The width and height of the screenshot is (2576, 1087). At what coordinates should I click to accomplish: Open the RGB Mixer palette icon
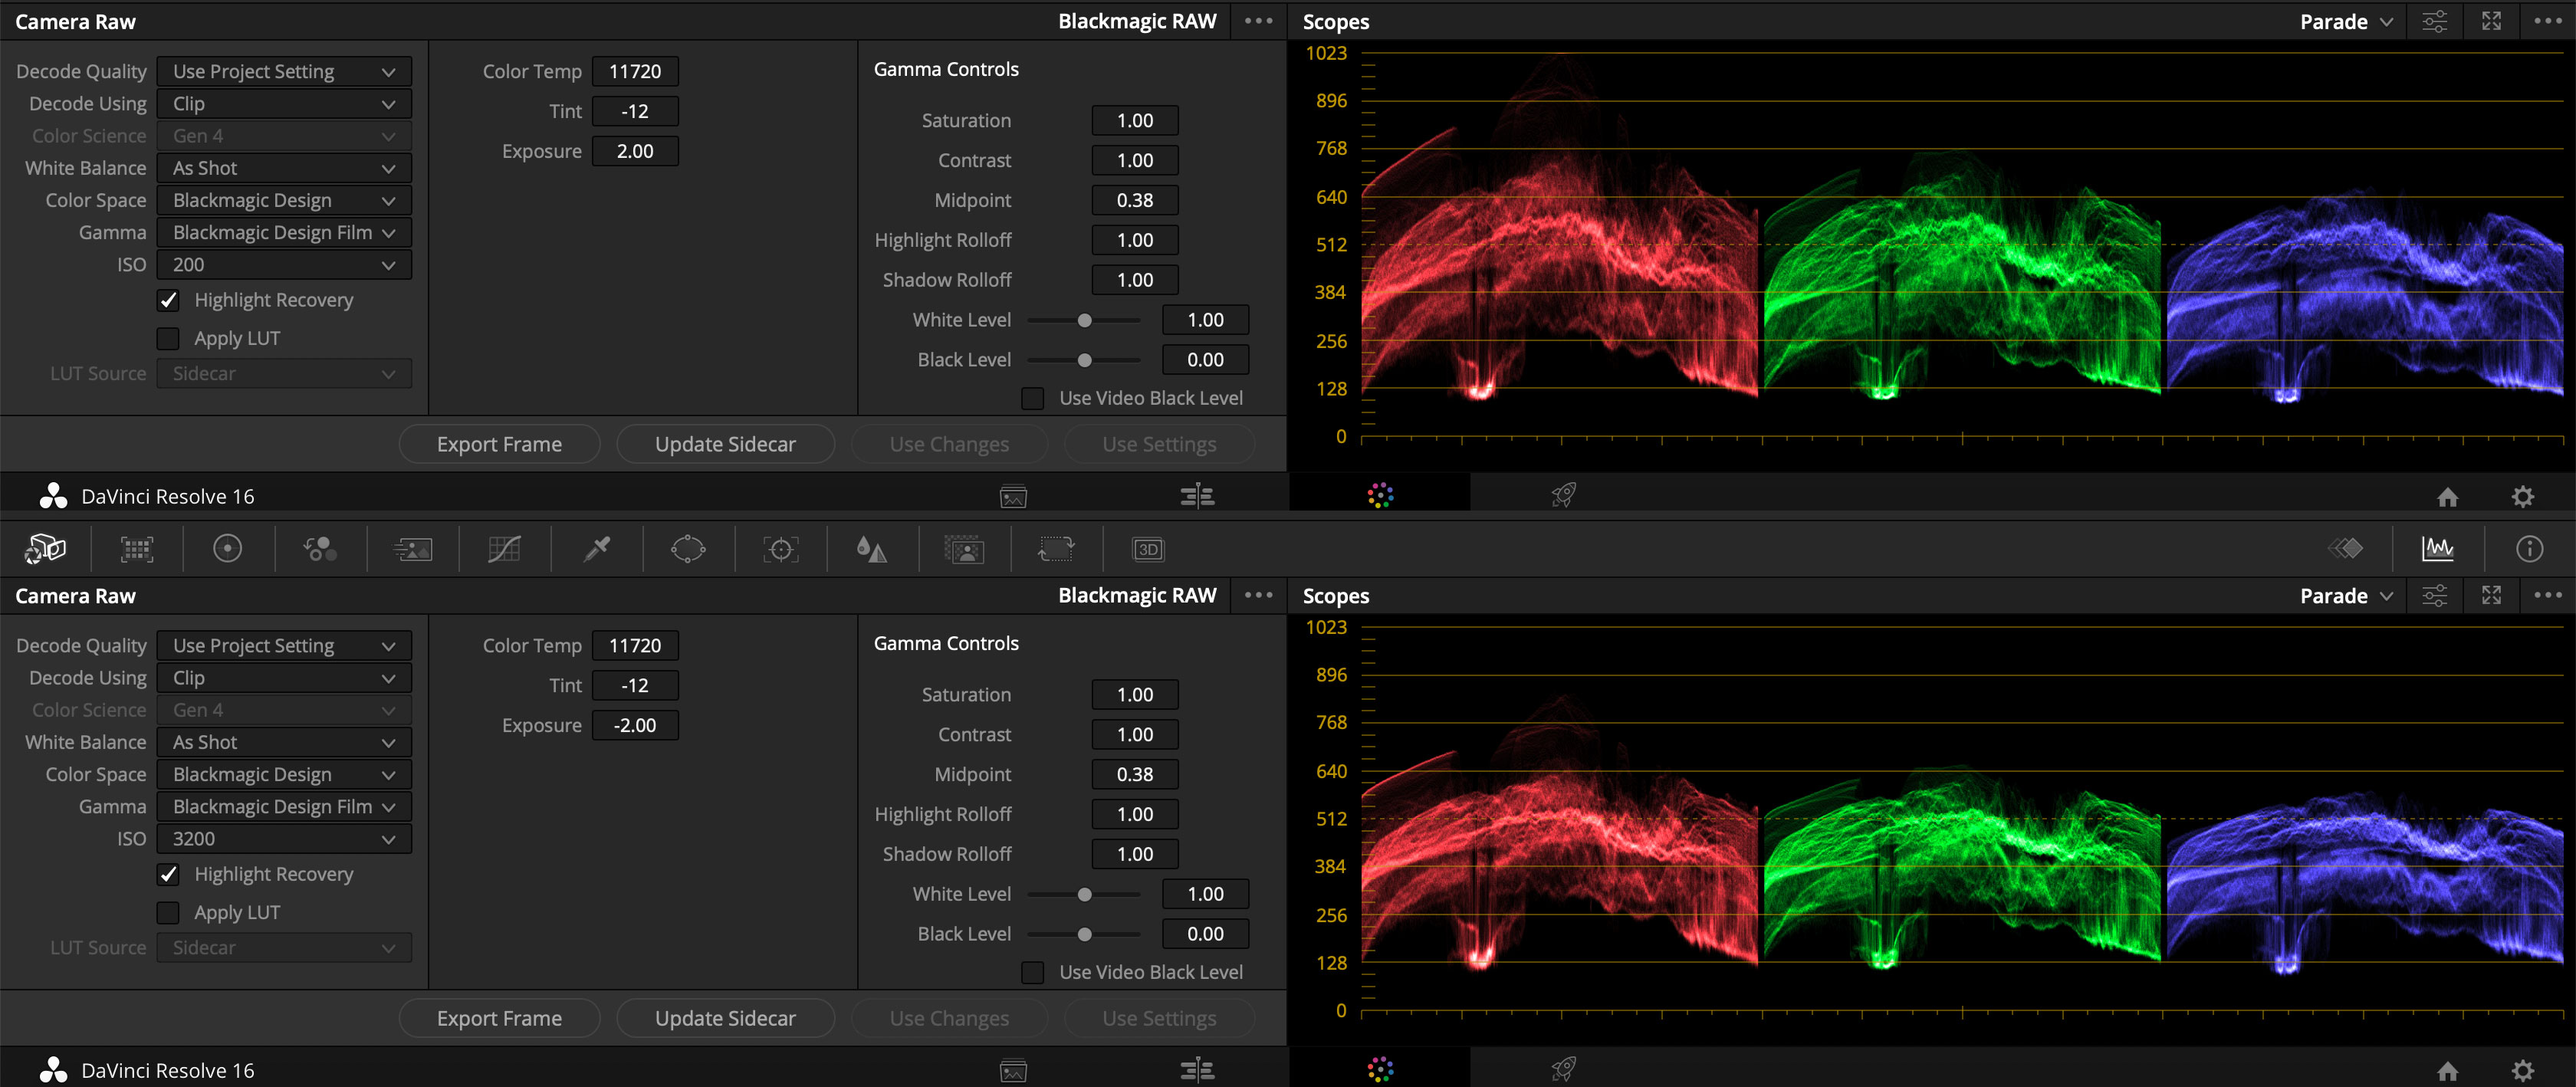click(320, 548)
